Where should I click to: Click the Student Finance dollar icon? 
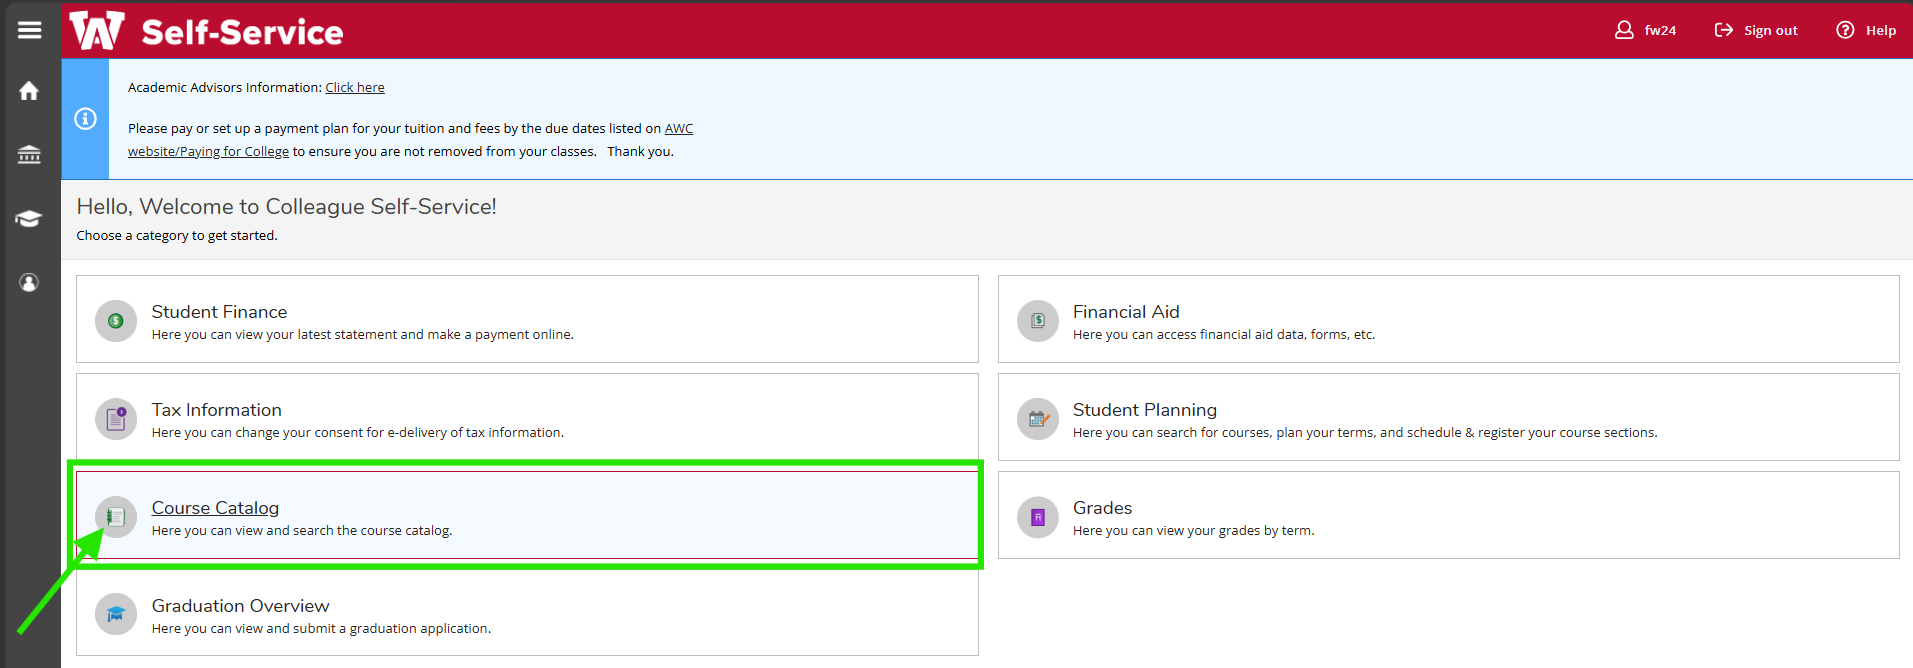[x=116, y=321]
